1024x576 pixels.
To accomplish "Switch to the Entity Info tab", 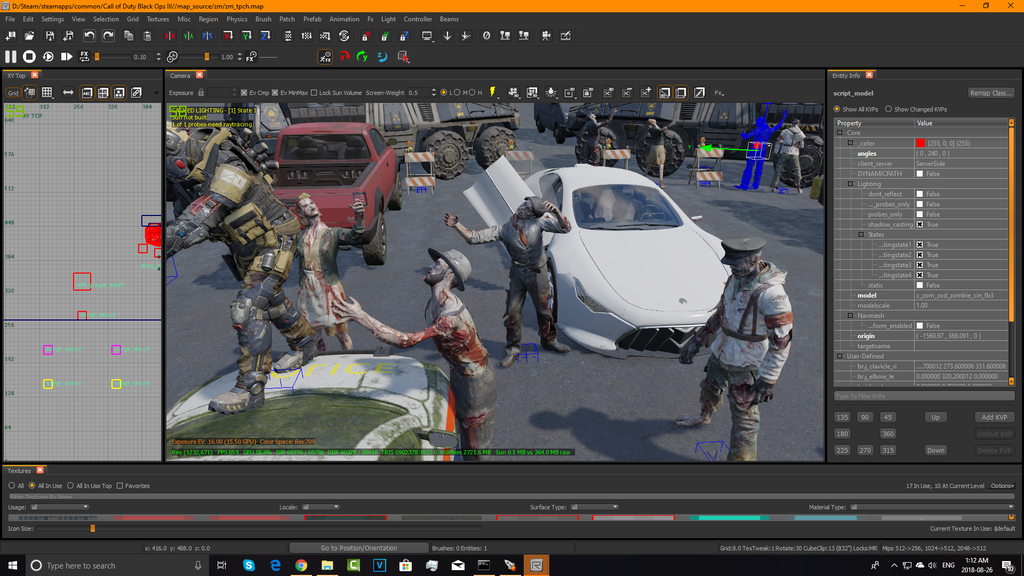I will click(846, 76).
